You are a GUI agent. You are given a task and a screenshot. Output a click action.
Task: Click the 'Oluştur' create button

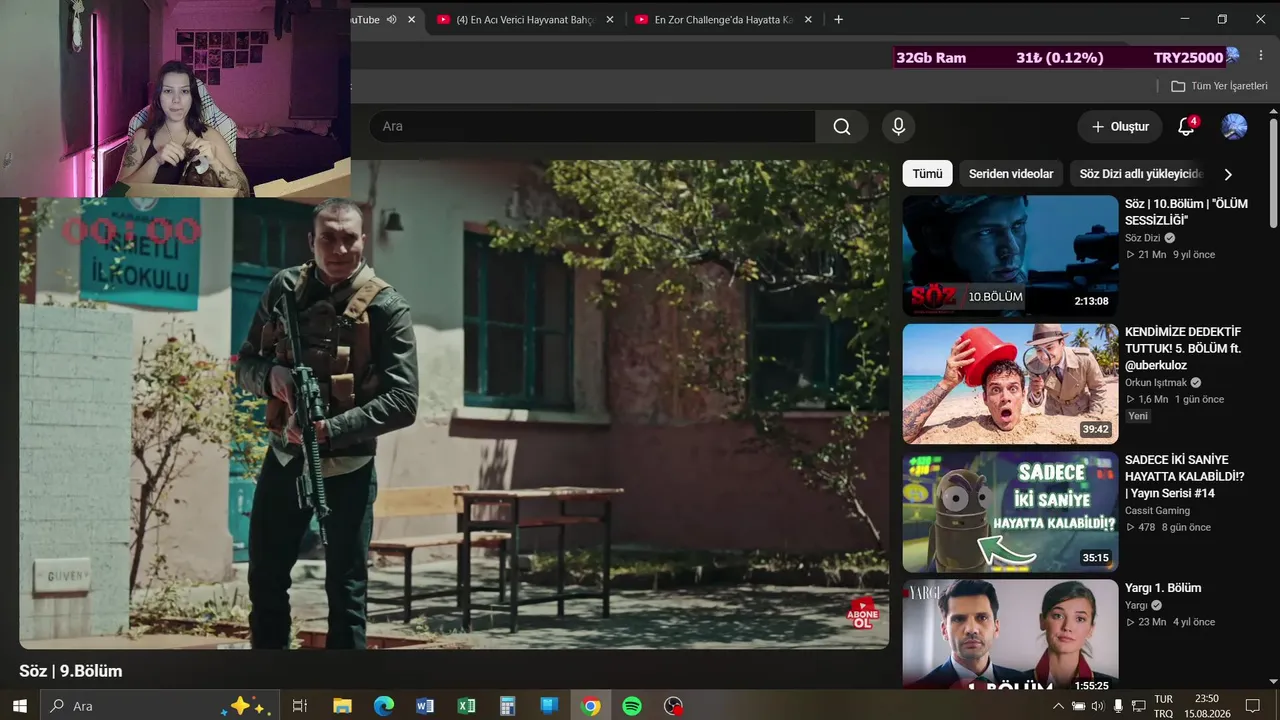coord(1120,127)
